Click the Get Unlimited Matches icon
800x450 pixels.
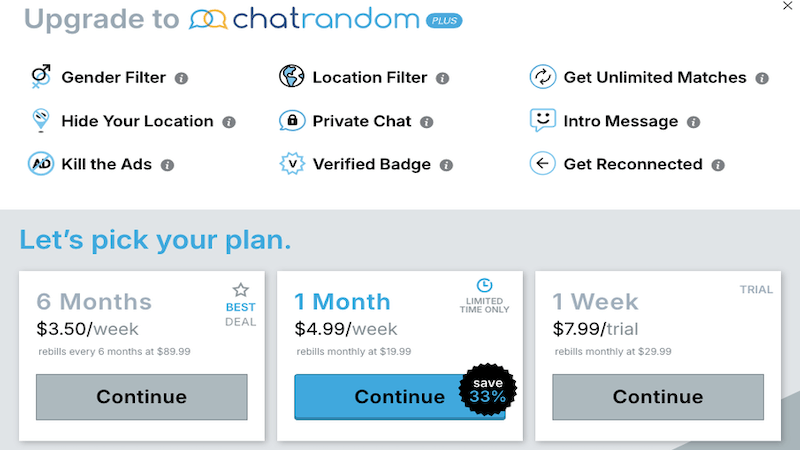point(542,77)
